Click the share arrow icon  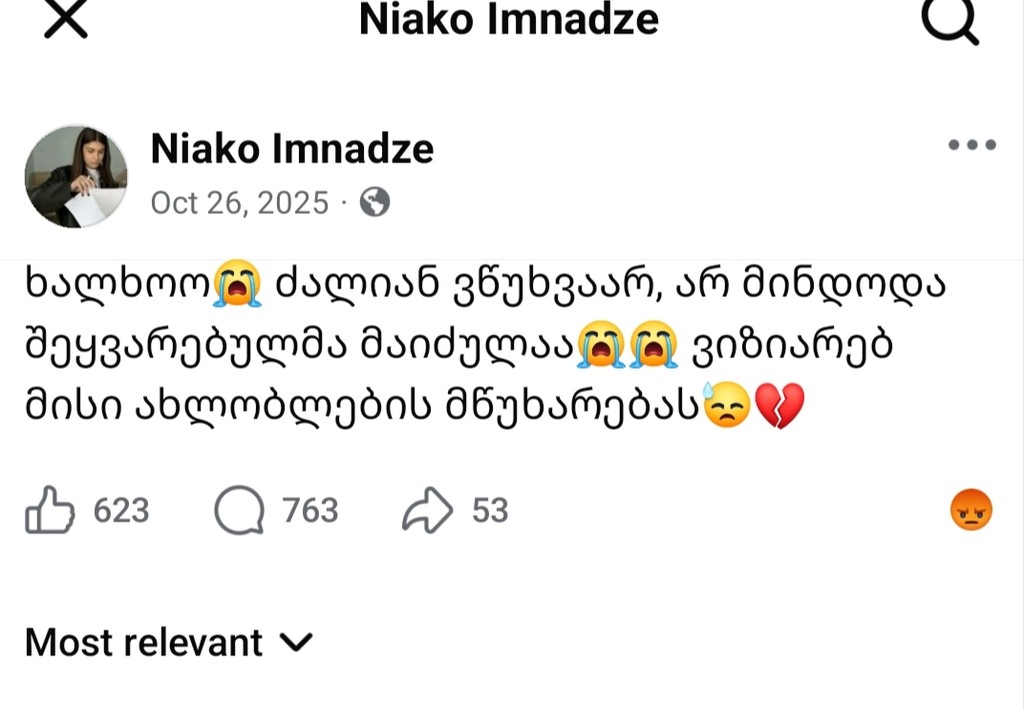[x=428, y=511]
